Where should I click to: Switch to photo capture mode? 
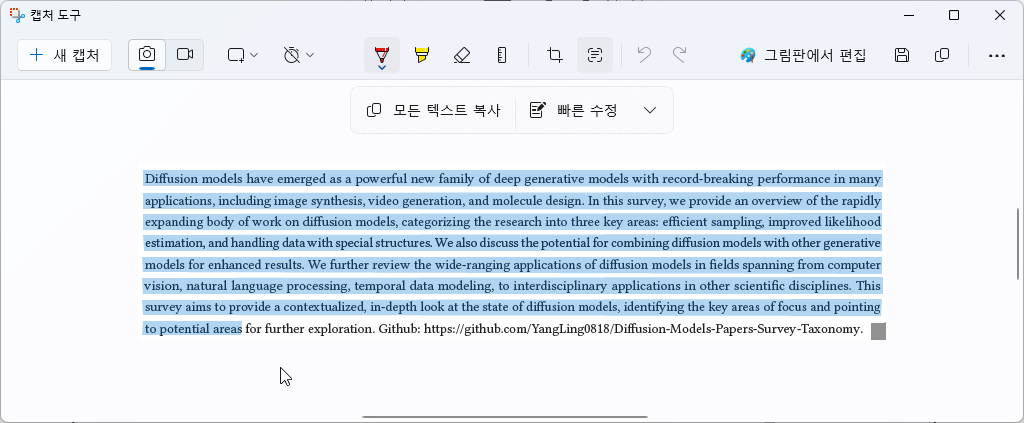click(x=147, y=55)
